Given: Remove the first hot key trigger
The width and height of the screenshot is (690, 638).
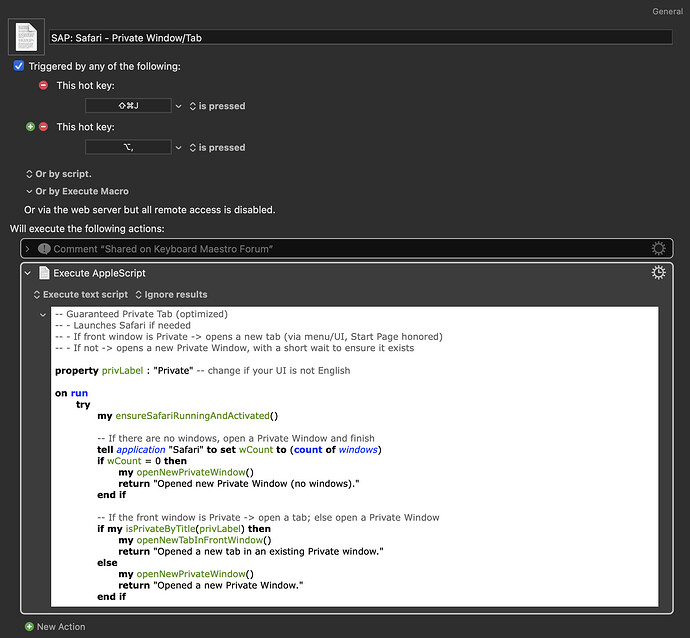Looking at the screenshot, I should (x=43, y=85).
